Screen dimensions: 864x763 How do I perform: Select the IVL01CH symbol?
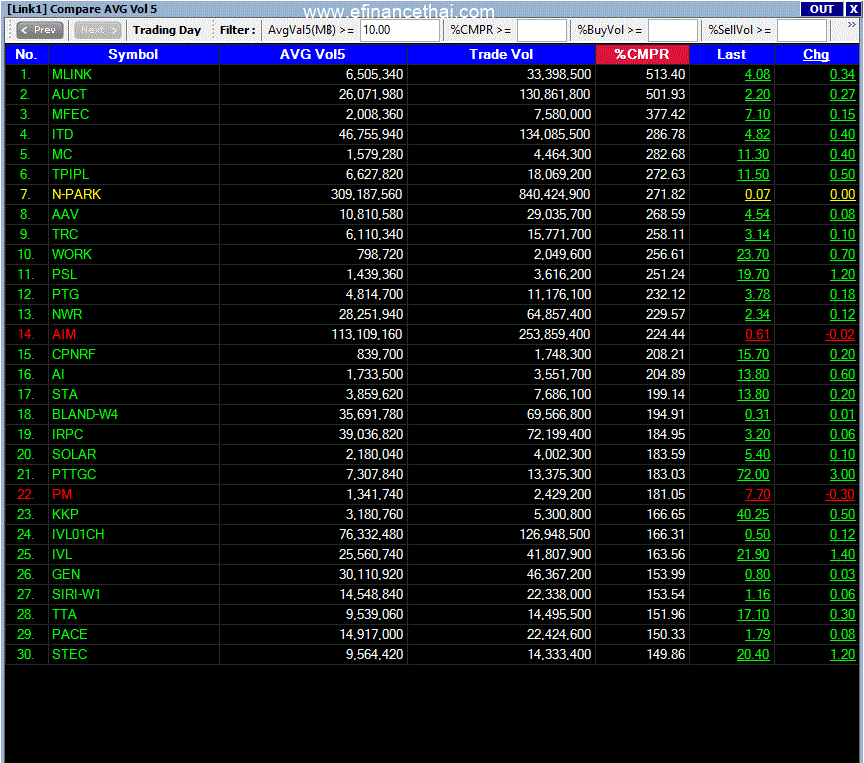point(78,534)
